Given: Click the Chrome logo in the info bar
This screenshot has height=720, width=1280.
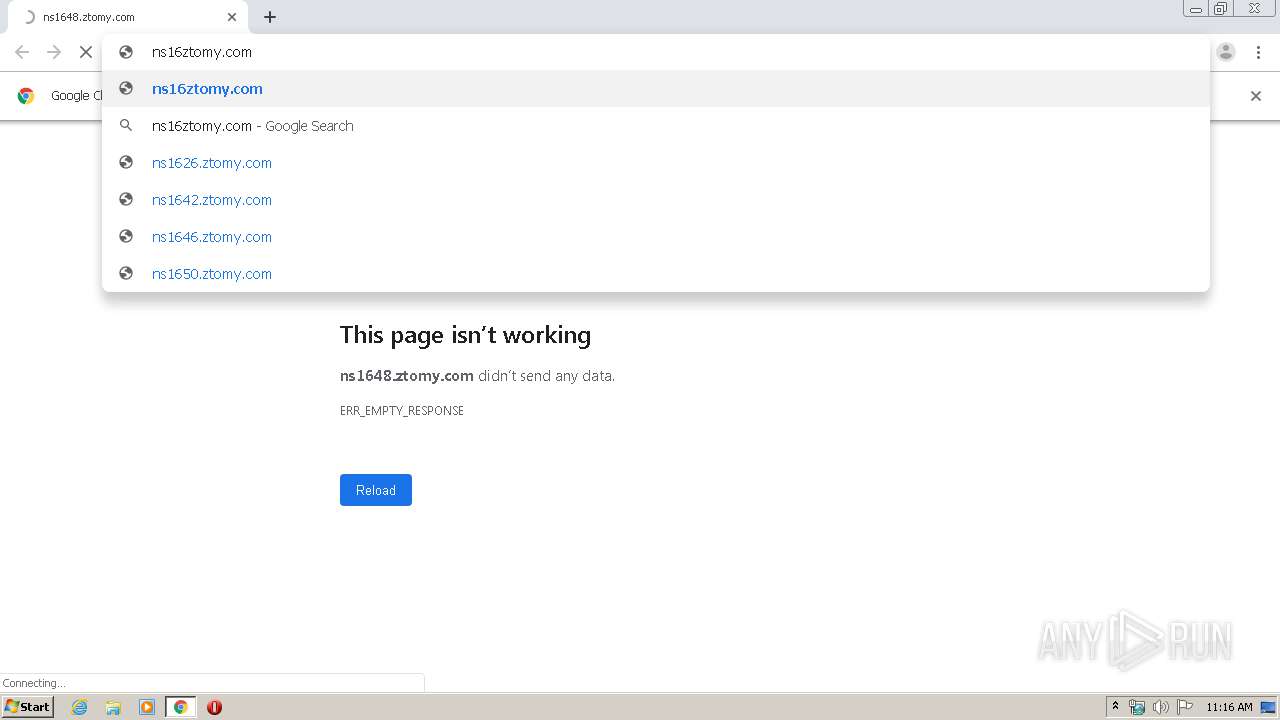Looking at the screenshot, I should pyautogui.click(x=26, y=96).
